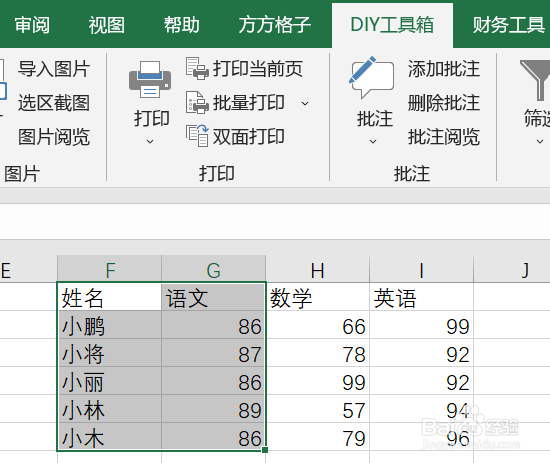The height and width of the screenshot is (463, 550).
Task: Click the cell with value 89
Action: [x=213, y=409]
